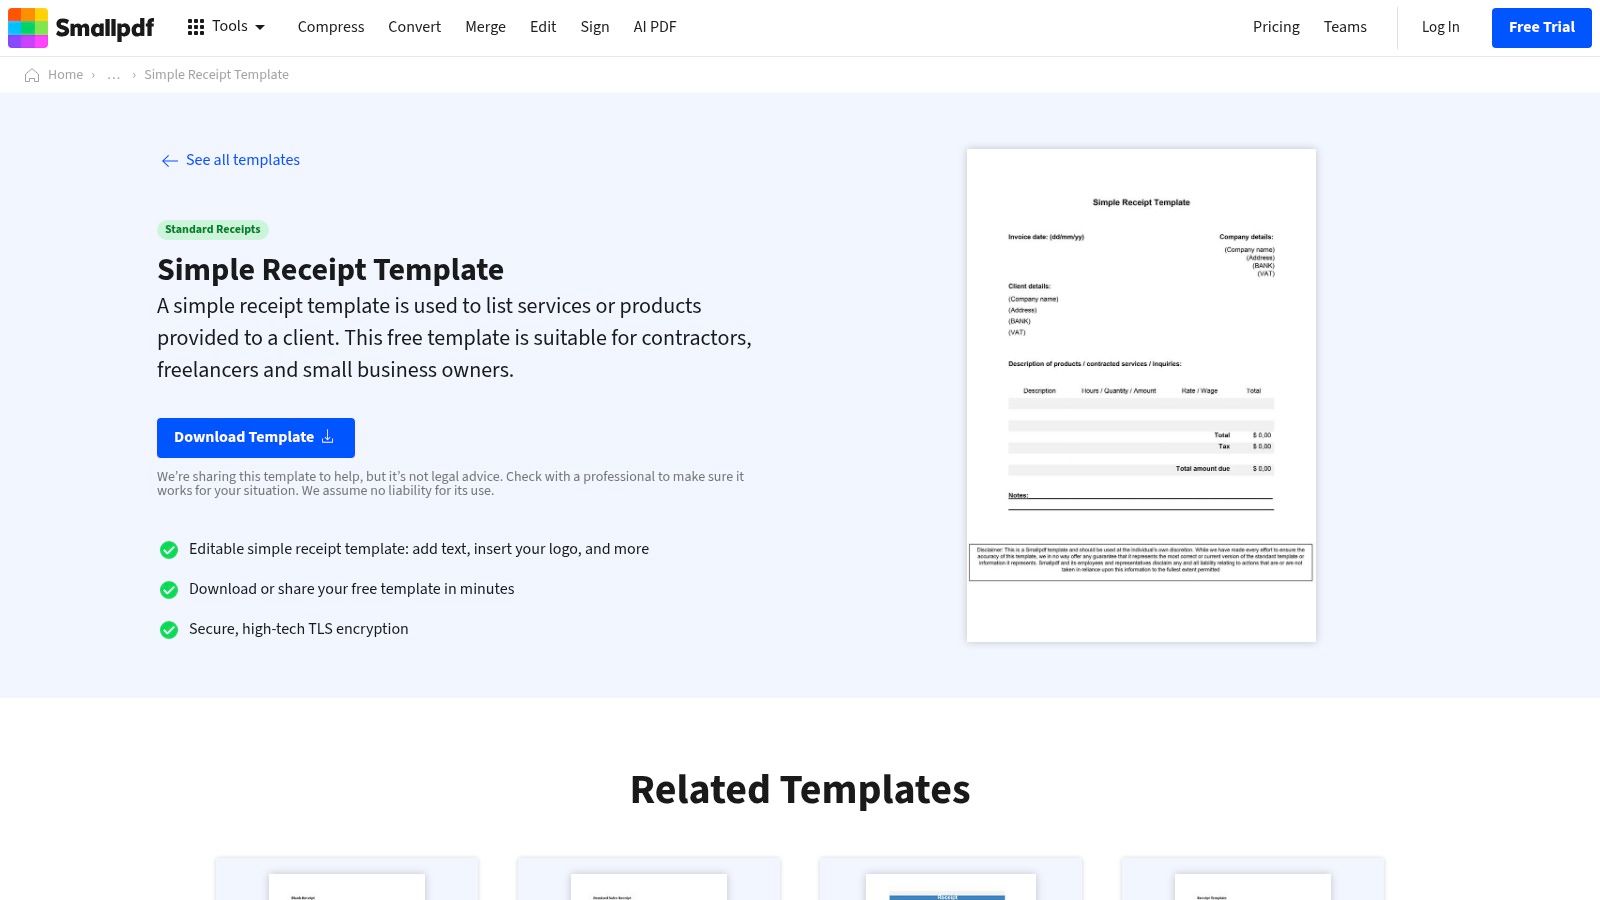Click the Log In link
1600x900 pixels.
(x=1440, y=27)
